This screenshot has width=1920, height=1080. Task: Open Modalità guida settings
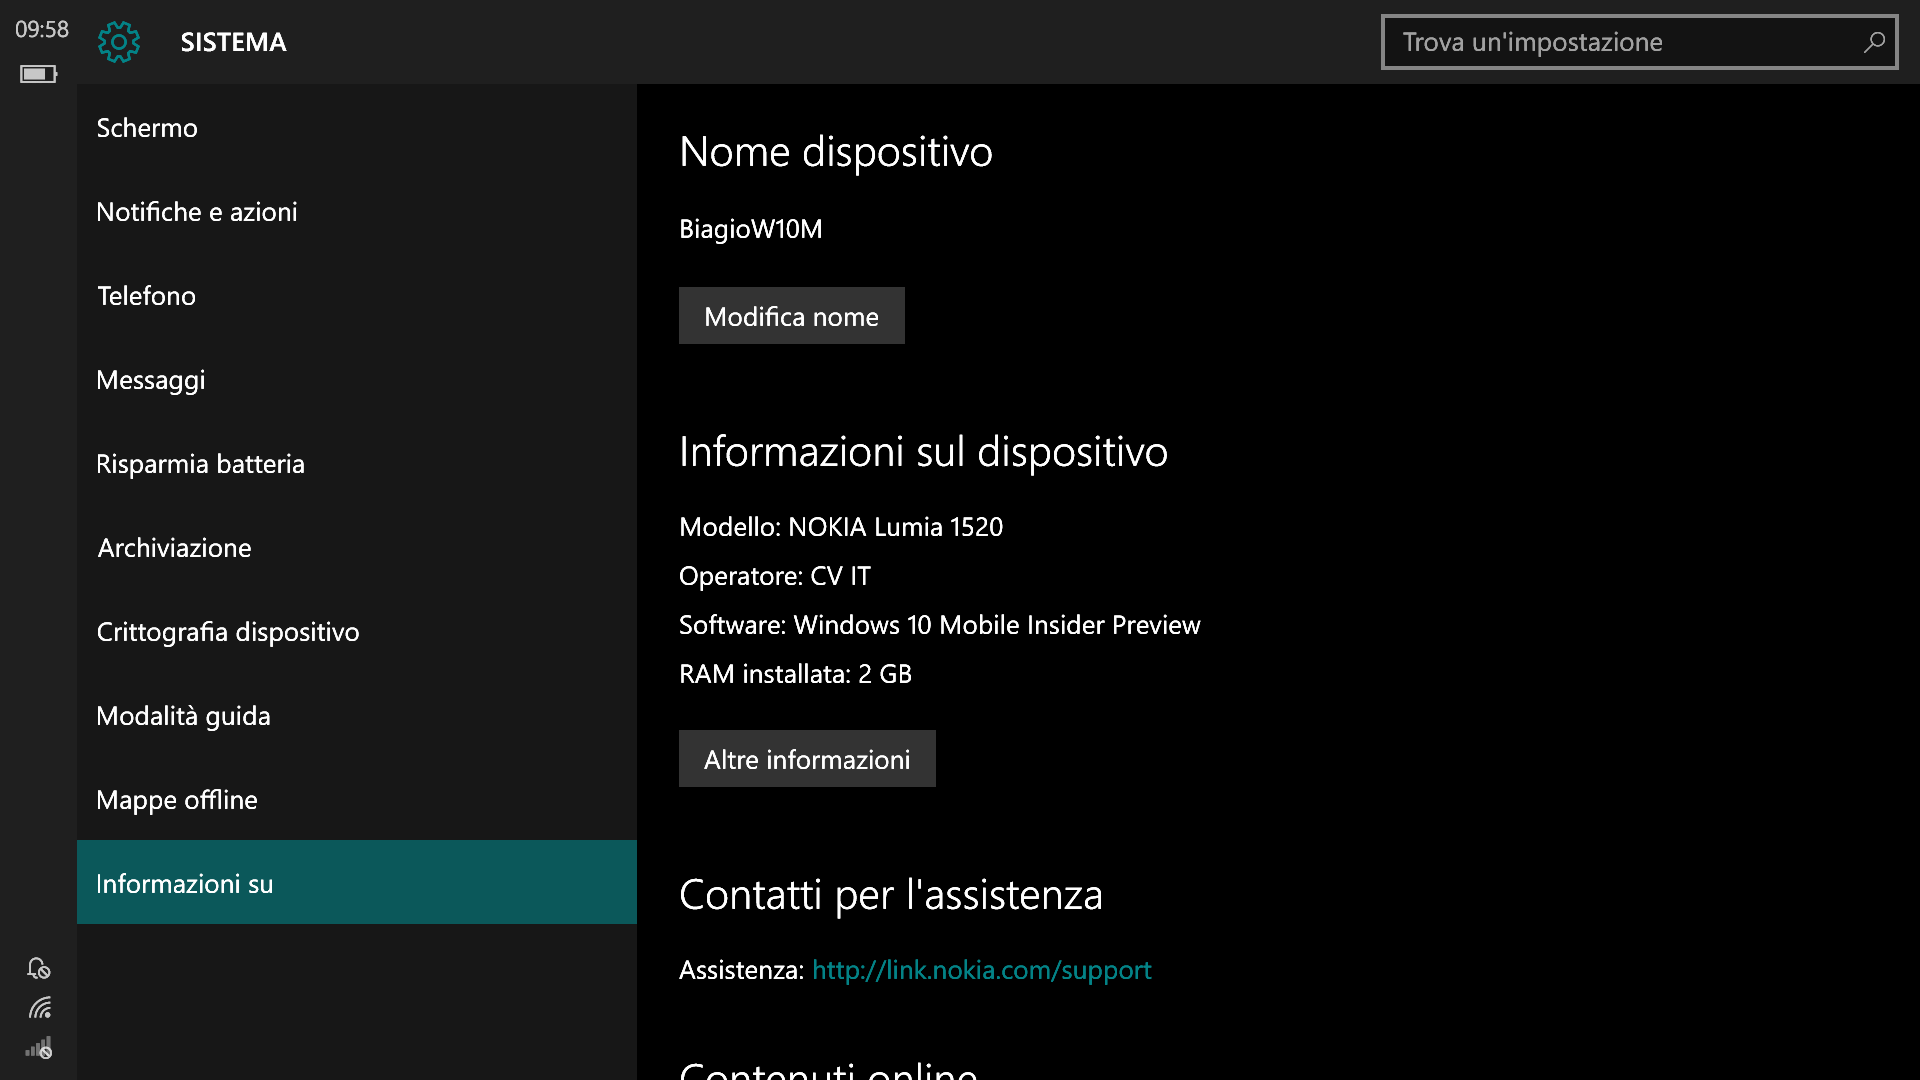pyautogui.click(x=357, y=716)
